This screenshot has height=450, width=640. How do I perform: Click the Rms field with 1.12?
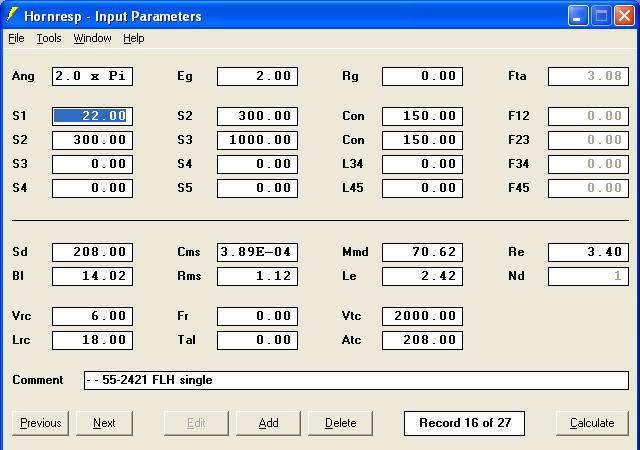pos(258,276)
